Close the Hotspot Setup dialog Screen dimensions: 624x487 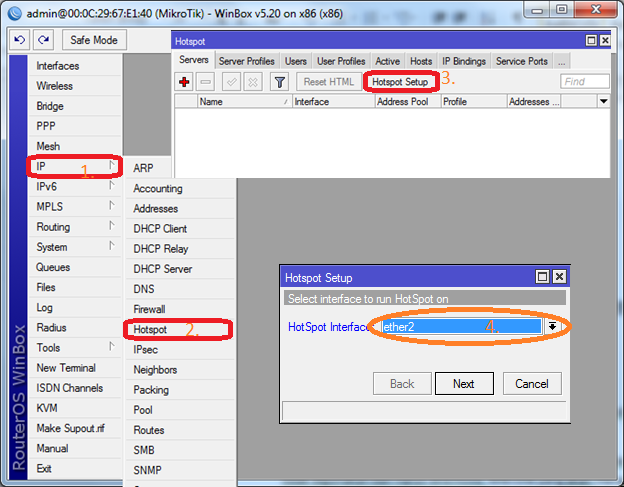[x=559, y=277]
